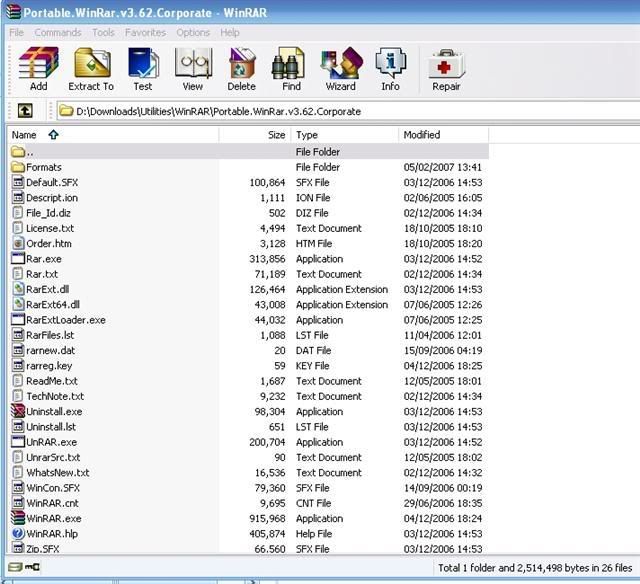Select the Default.SFX file icon
The width and height of the screenshot is (640, 584).
18,182
